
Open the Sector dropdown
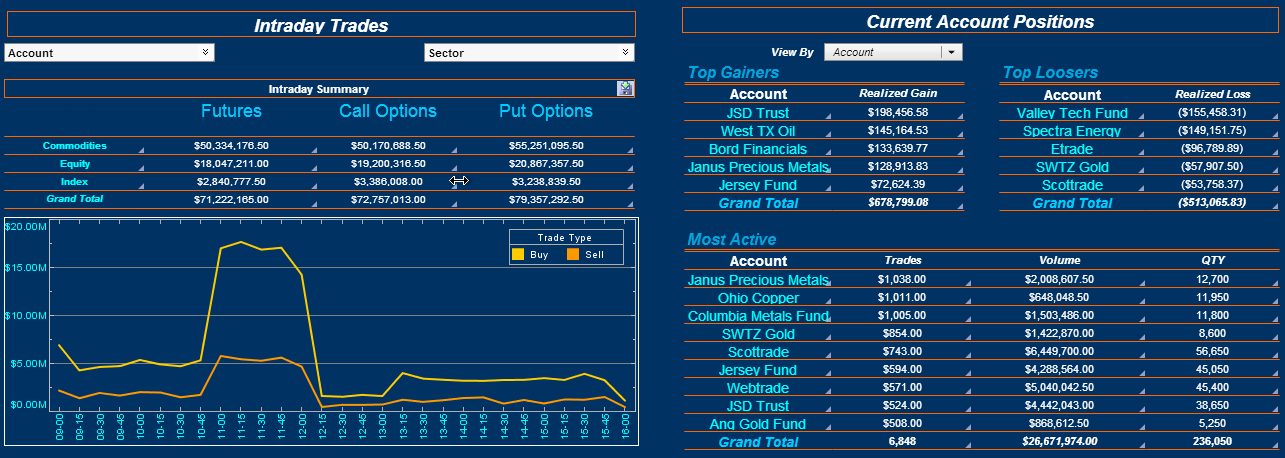[529, 53]
